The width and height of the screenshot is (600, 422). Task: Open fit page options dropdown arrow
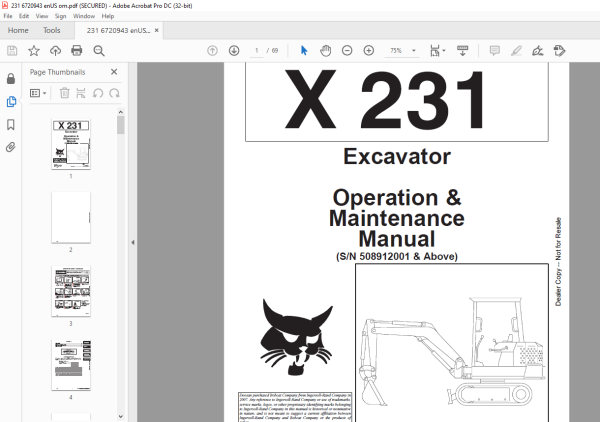(x=444, y=51)
